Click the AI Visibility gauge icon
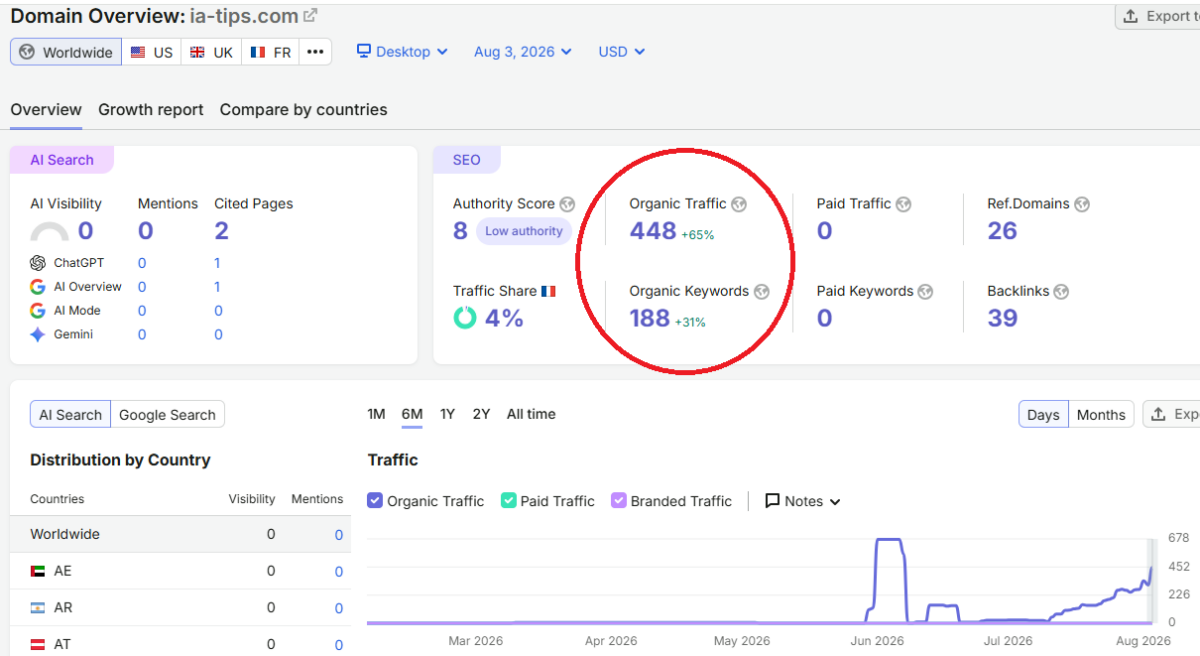1200x656 pixels. point(50,232)
